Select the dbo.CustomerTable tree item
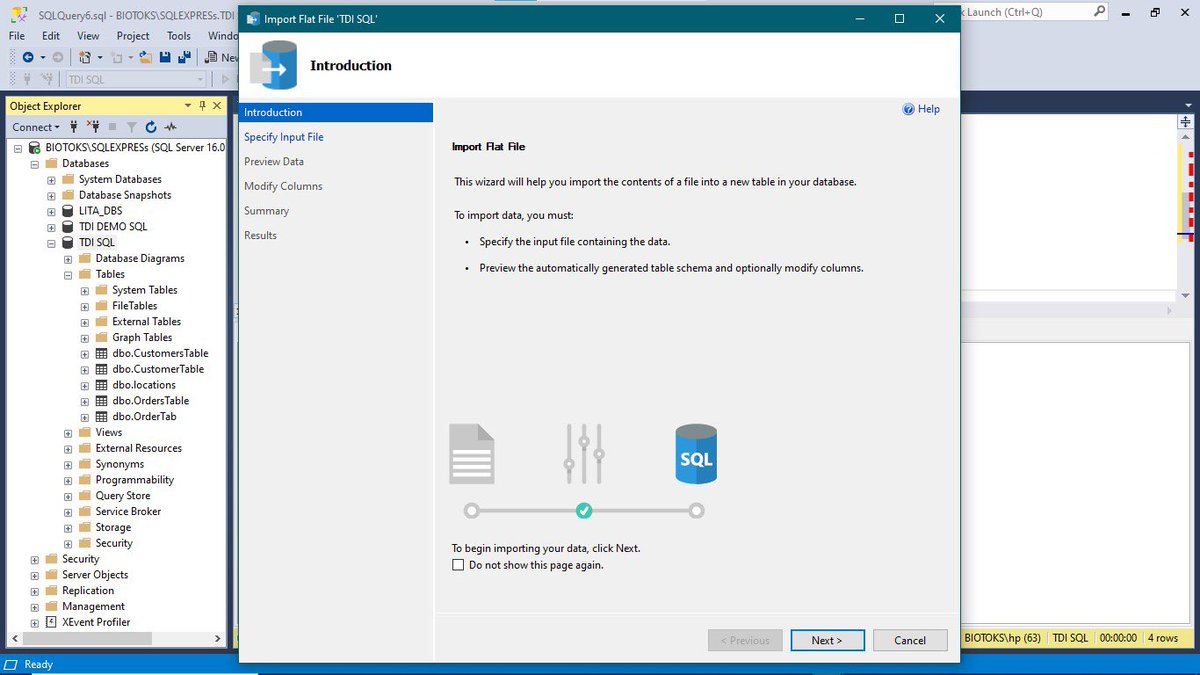The height and width of the screenshot is (675, 1200). tap(158, 369)
